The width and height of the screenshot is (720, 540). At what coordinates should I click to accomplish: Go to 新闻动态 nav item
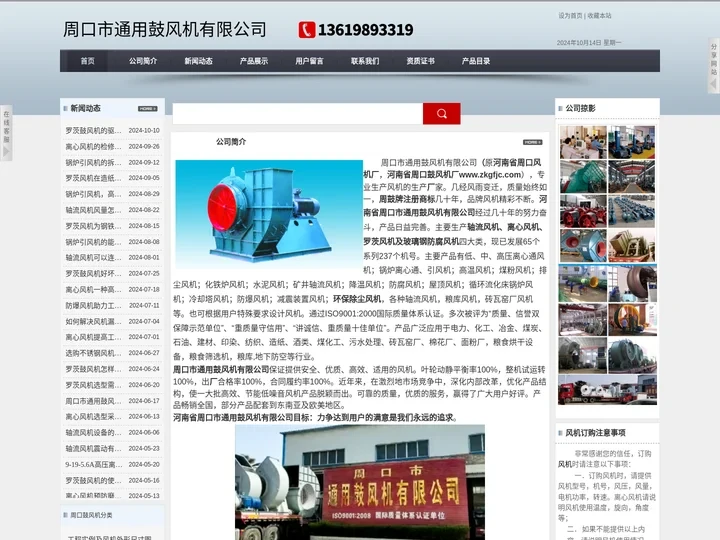coord(198,61)
